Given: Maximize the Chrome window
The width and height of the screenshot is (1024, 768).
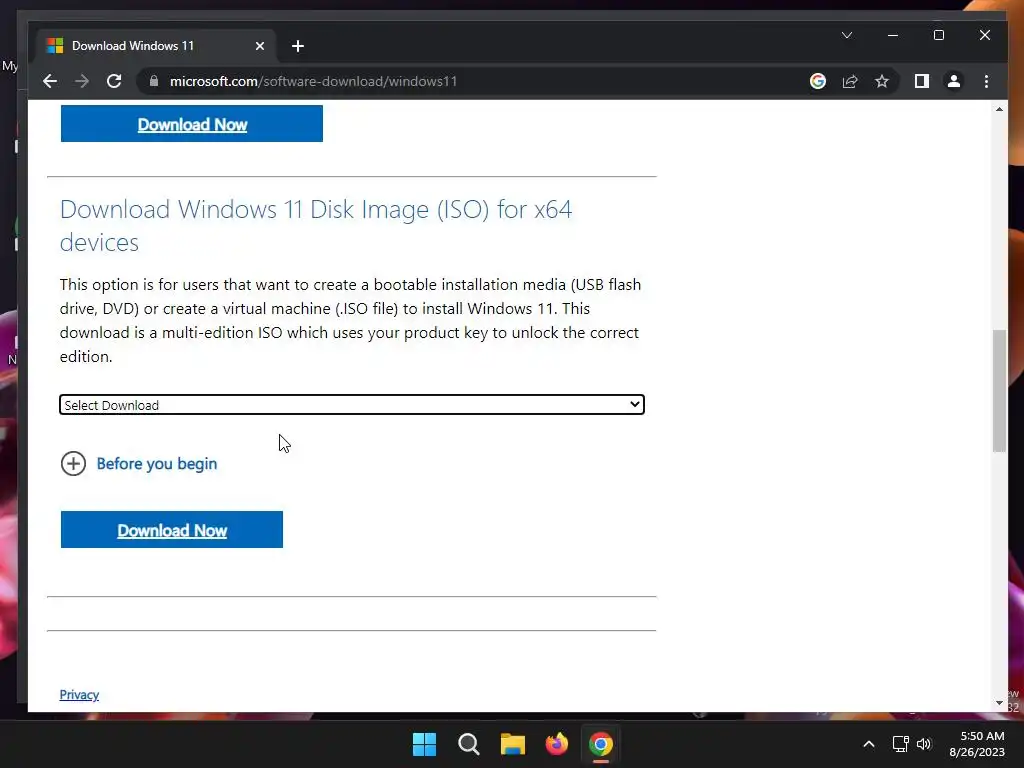Looking at the screenshot, I should (x=938, y=35).
